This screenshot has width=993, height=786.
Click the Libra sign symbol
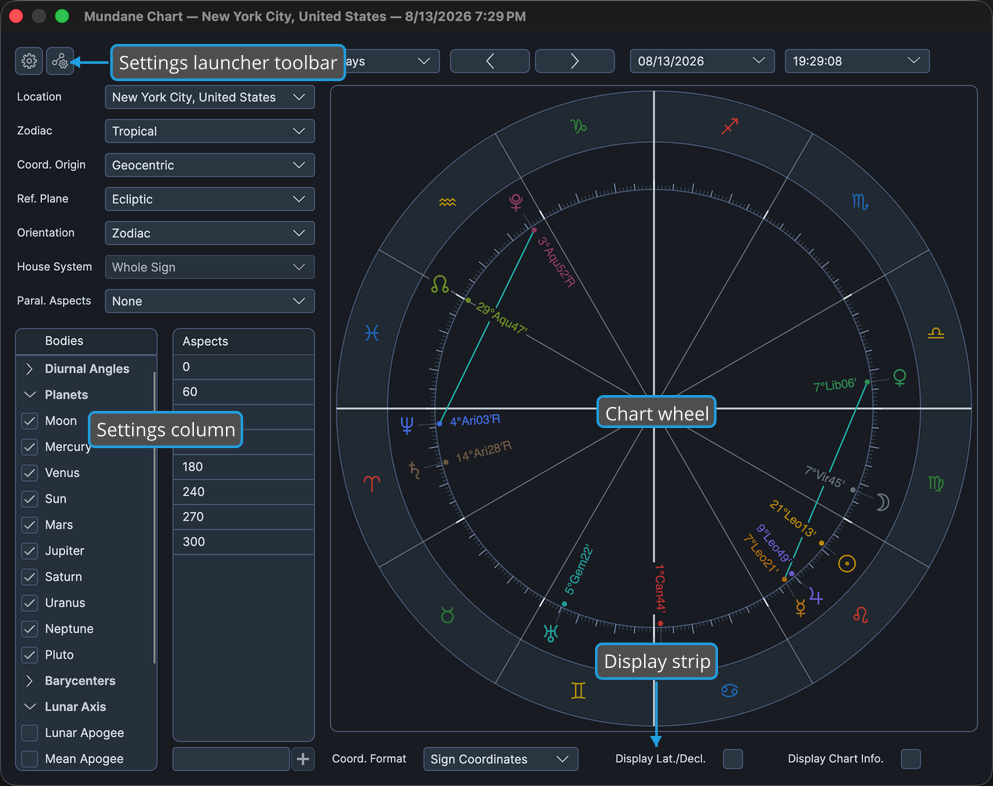[936, 333]
